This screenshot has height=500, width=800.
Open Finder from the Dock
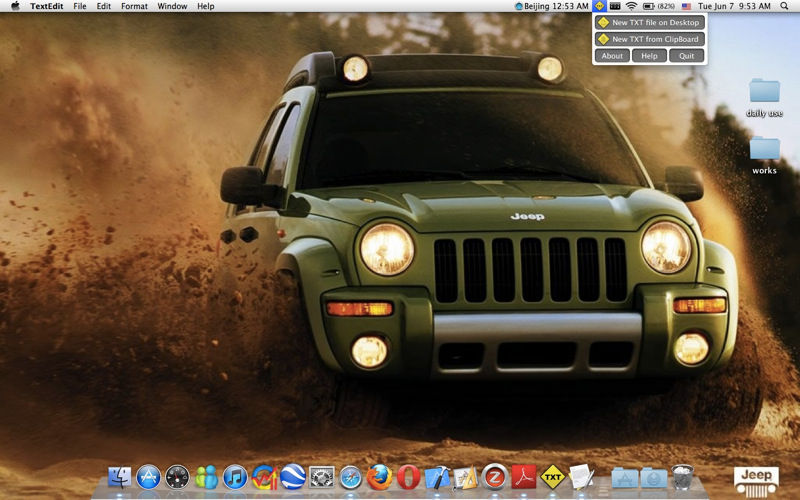click(x=119, y=478)
